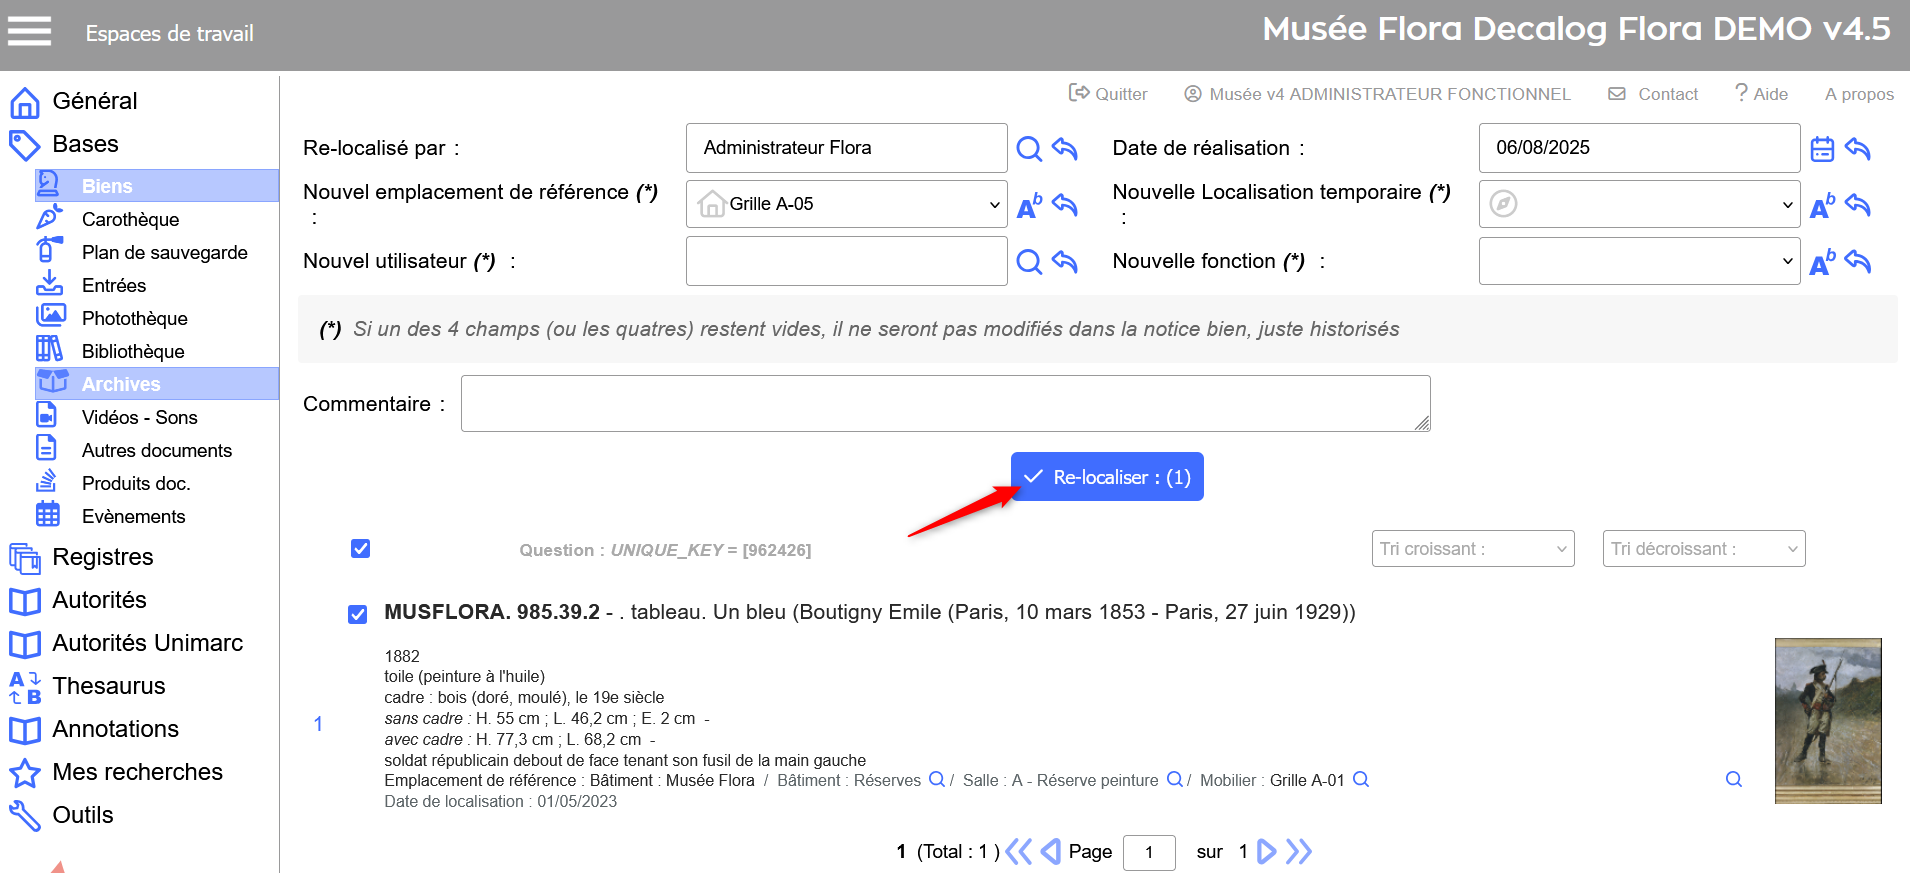Click search icon next to Re-localisé par

tap(1028, 149)
